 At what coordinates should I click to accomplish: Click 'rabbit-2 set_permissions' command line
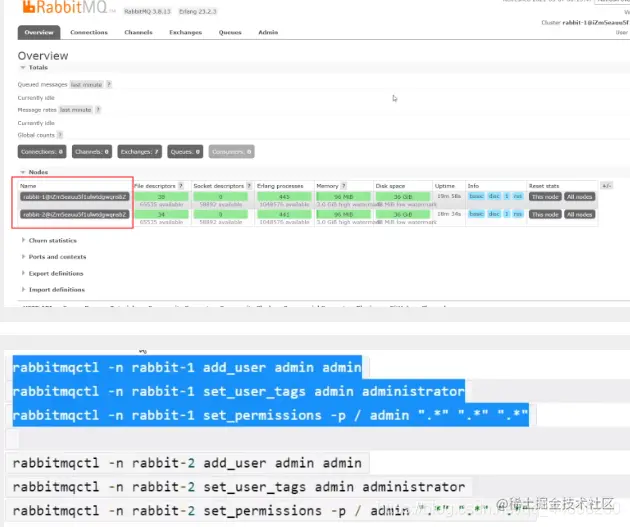coord(270,511)
